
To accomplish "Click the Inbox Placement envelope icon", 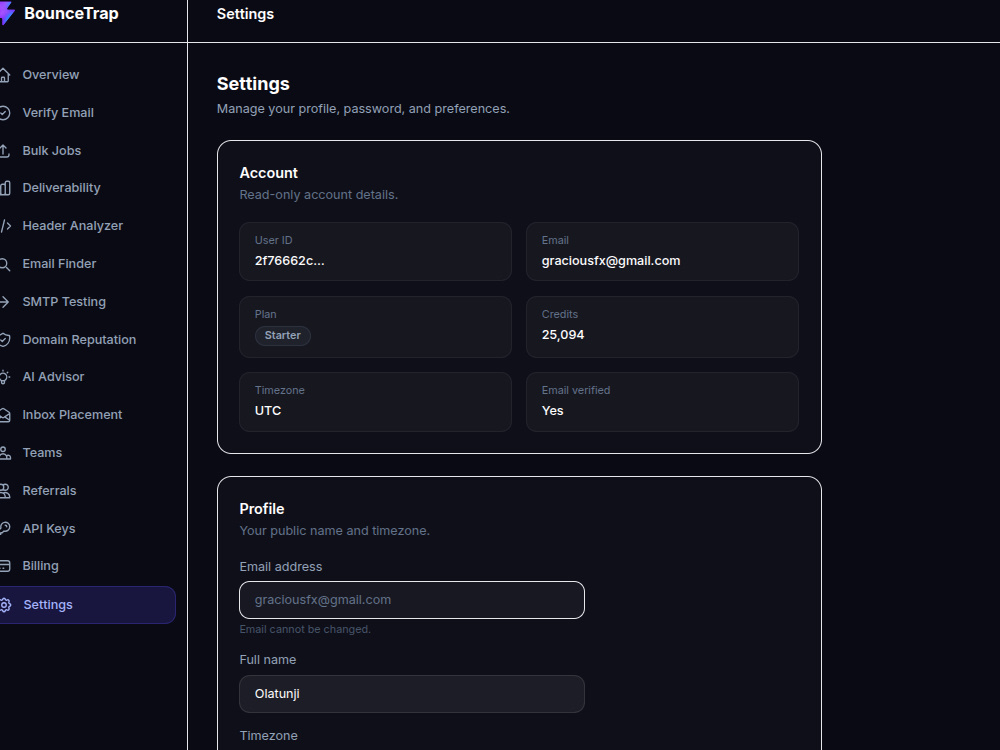I will [x=4, y=415].
